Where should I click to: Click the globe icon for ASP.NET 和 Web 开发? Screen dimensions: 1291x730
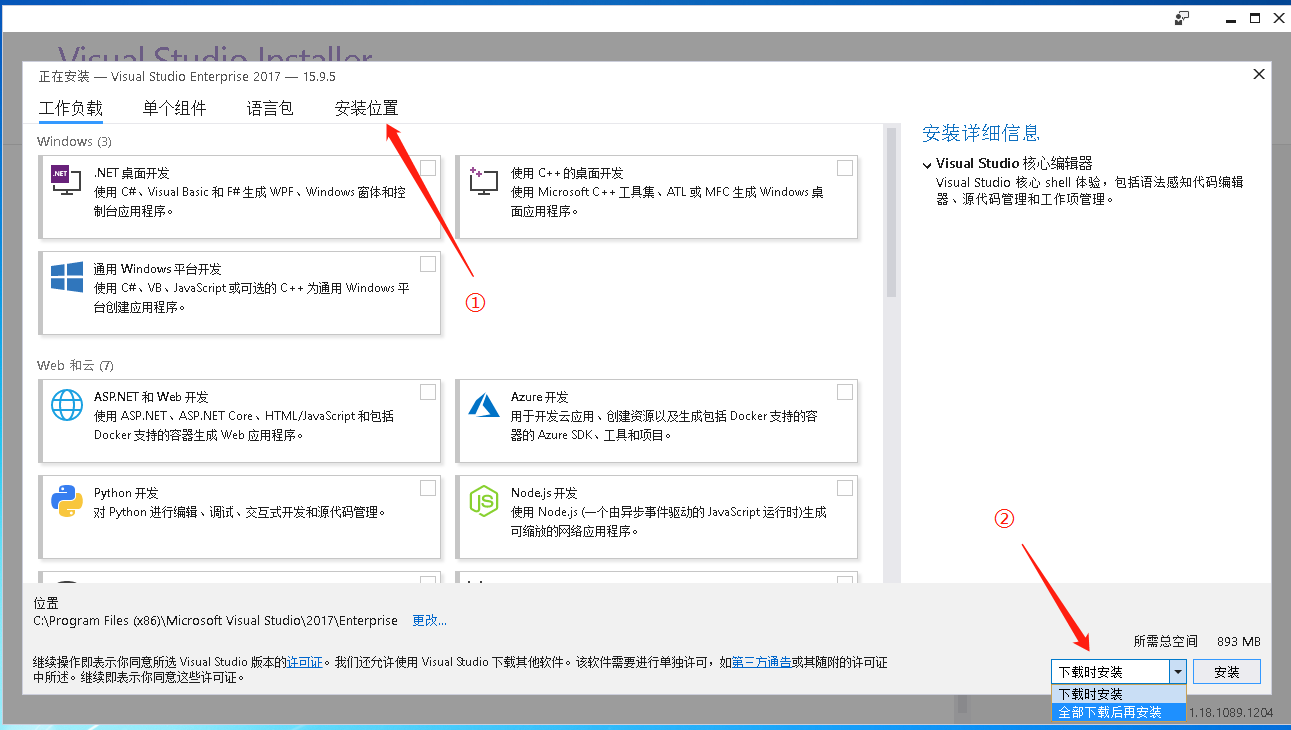(66, 403)
